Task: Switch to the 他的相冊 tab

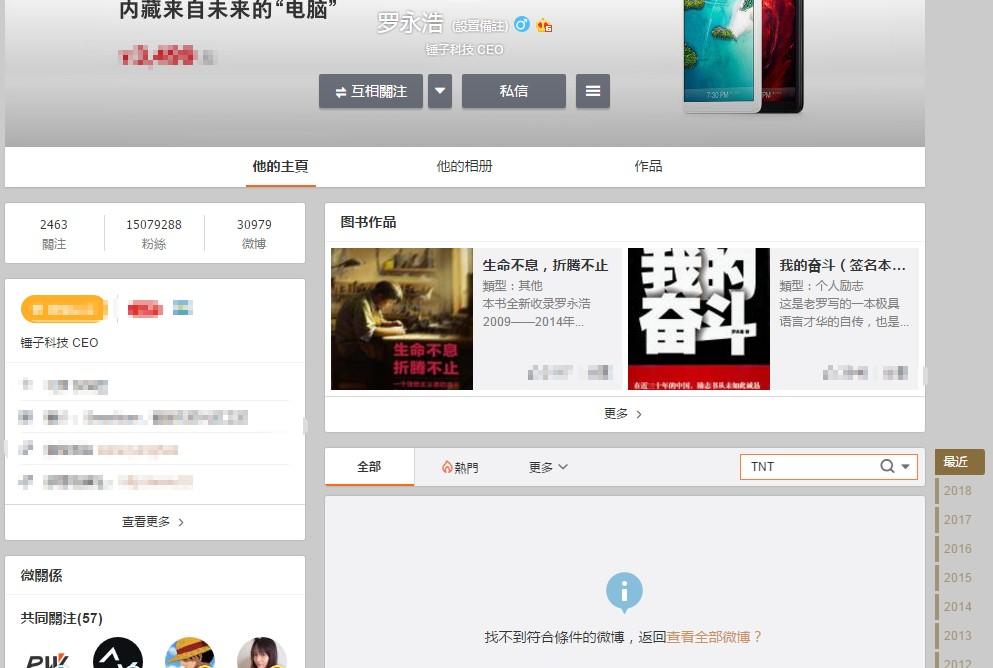Action: tap(465, 166)
